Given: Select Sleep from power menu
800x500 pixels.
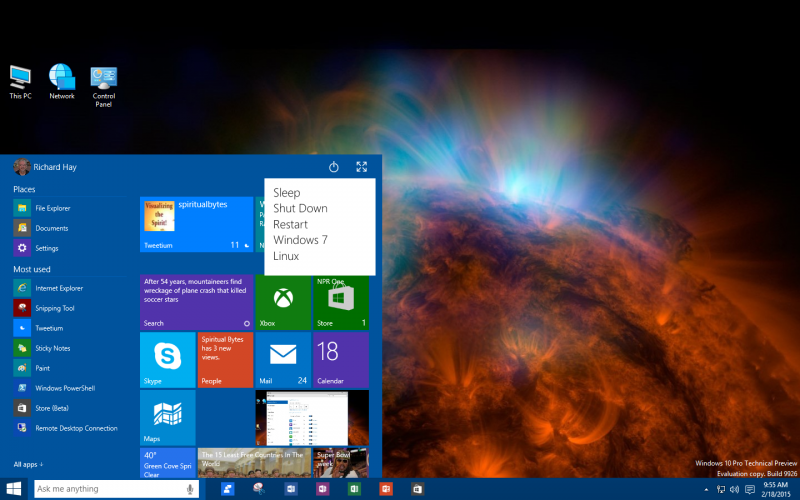Looking at the screenshot, I should (x=287, y=193).
